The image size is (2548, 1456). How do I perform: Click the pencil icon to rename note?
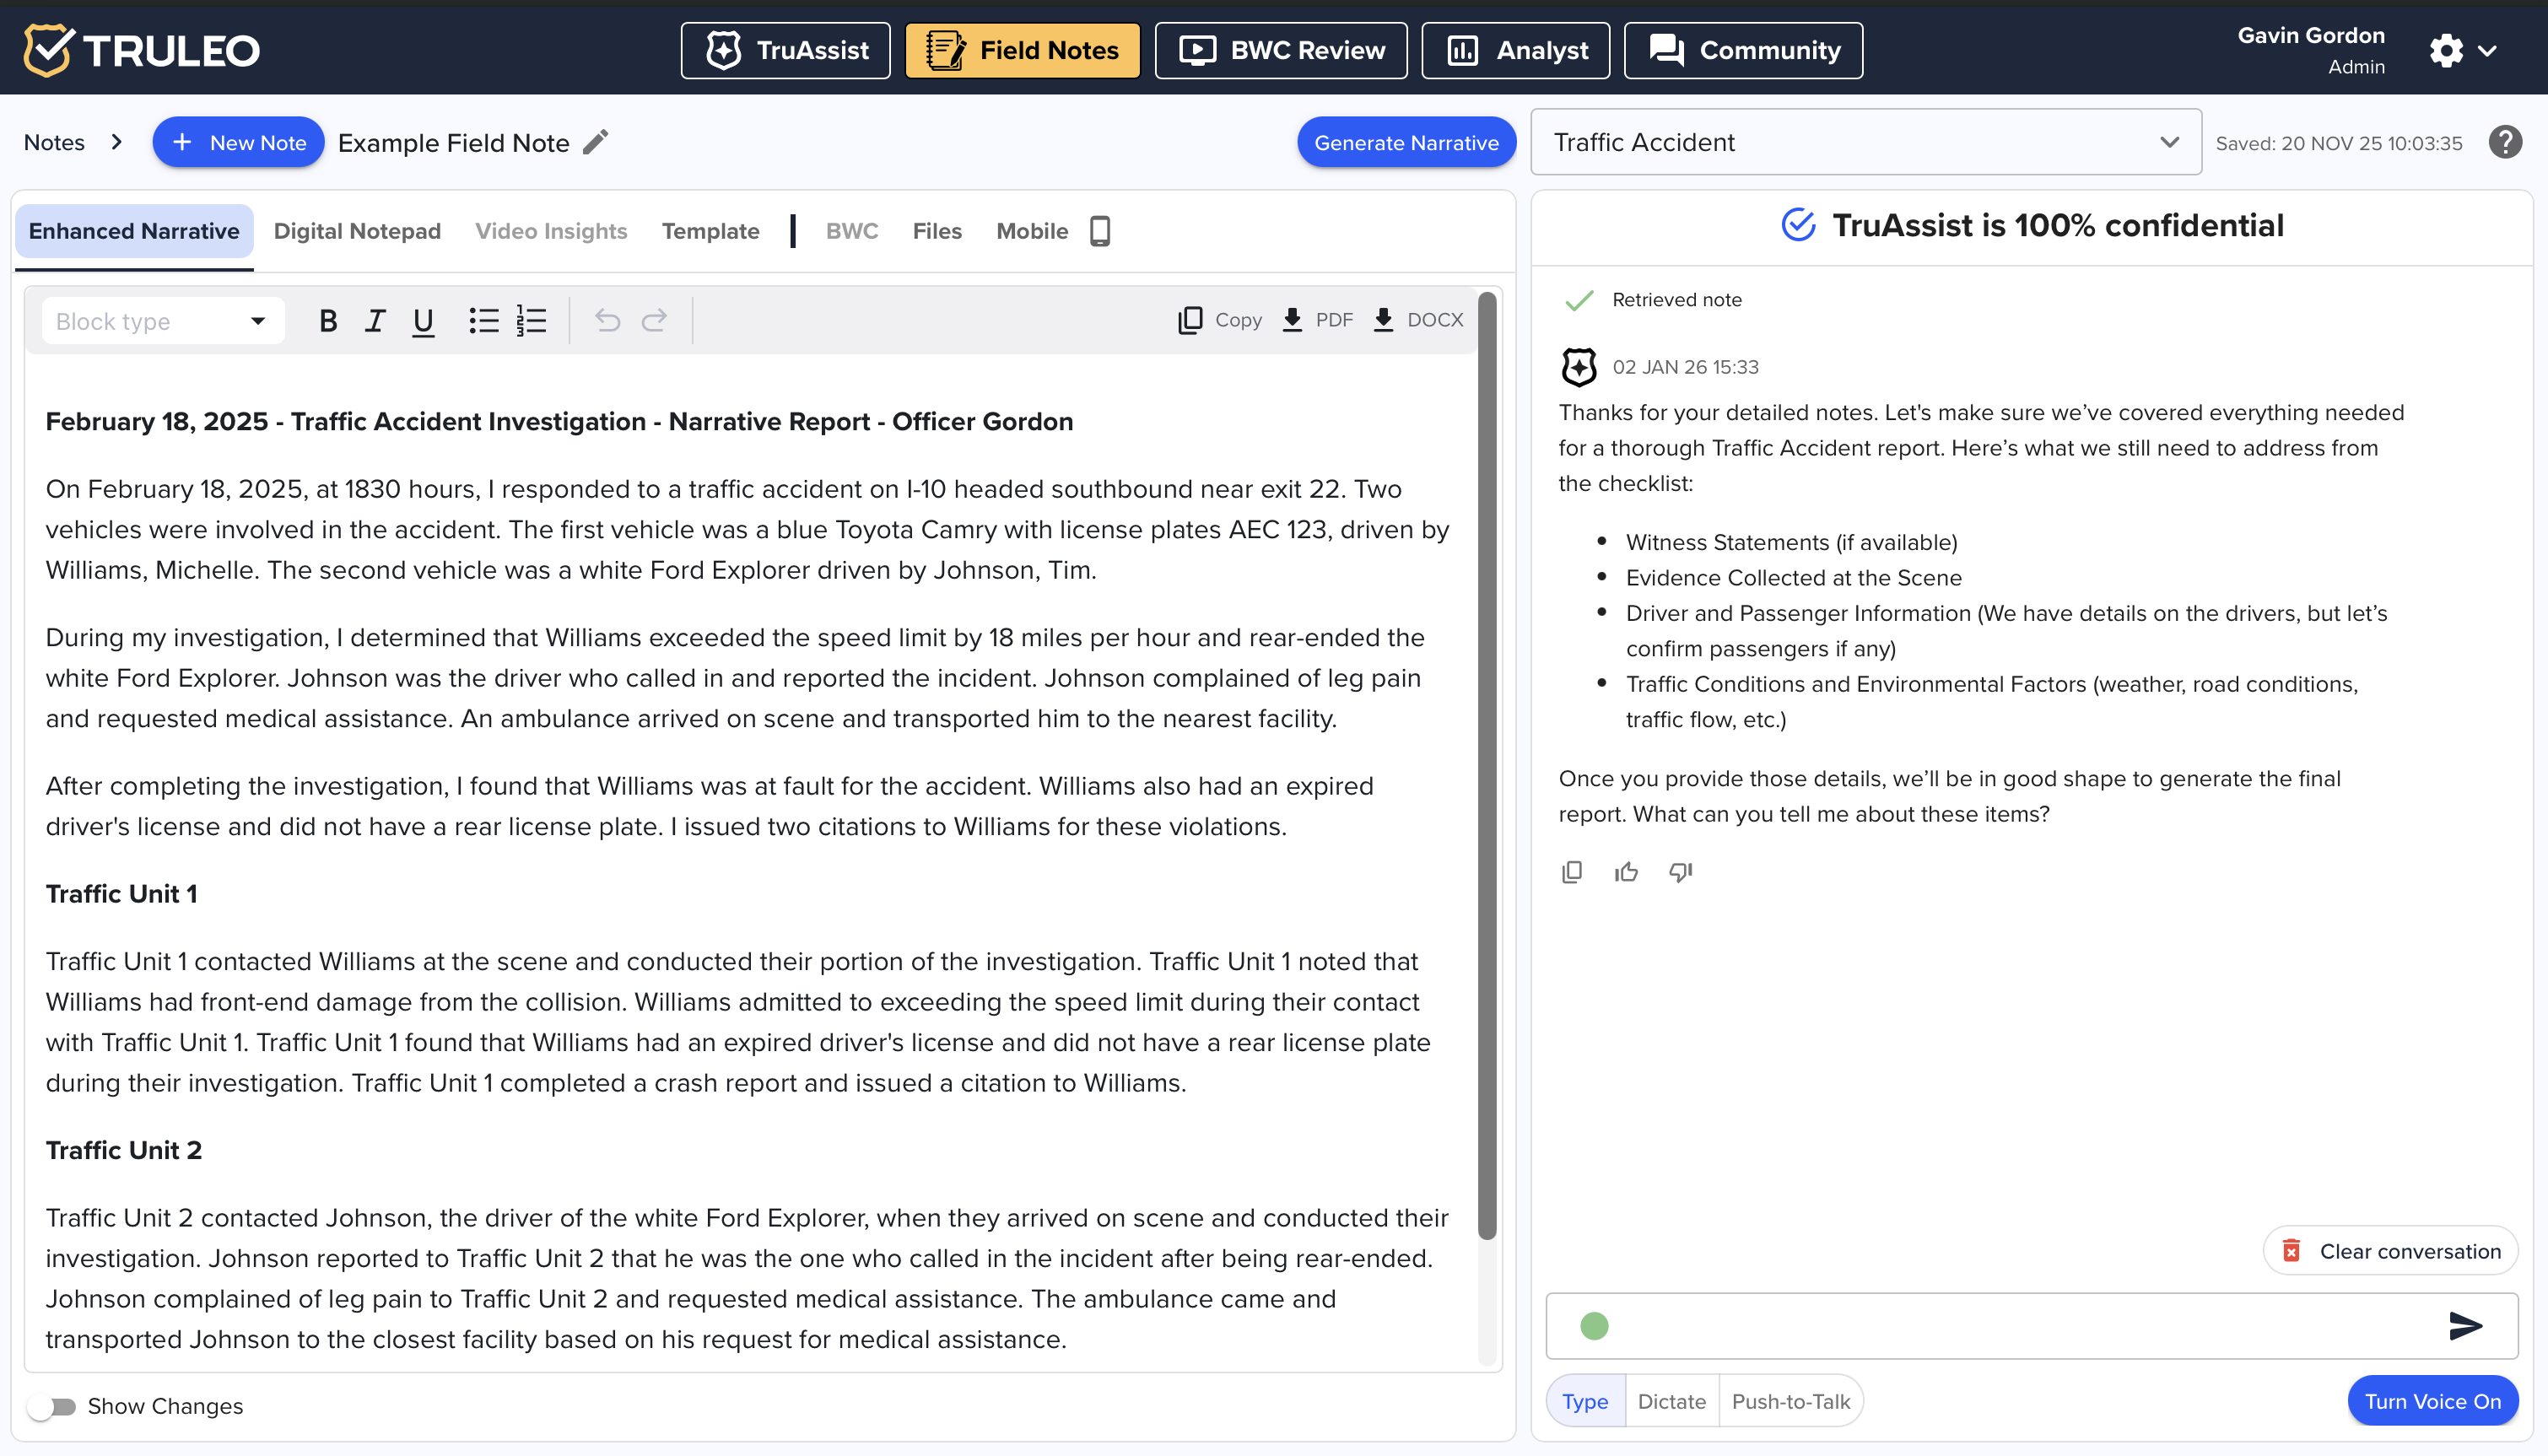[x=596, y=142]
